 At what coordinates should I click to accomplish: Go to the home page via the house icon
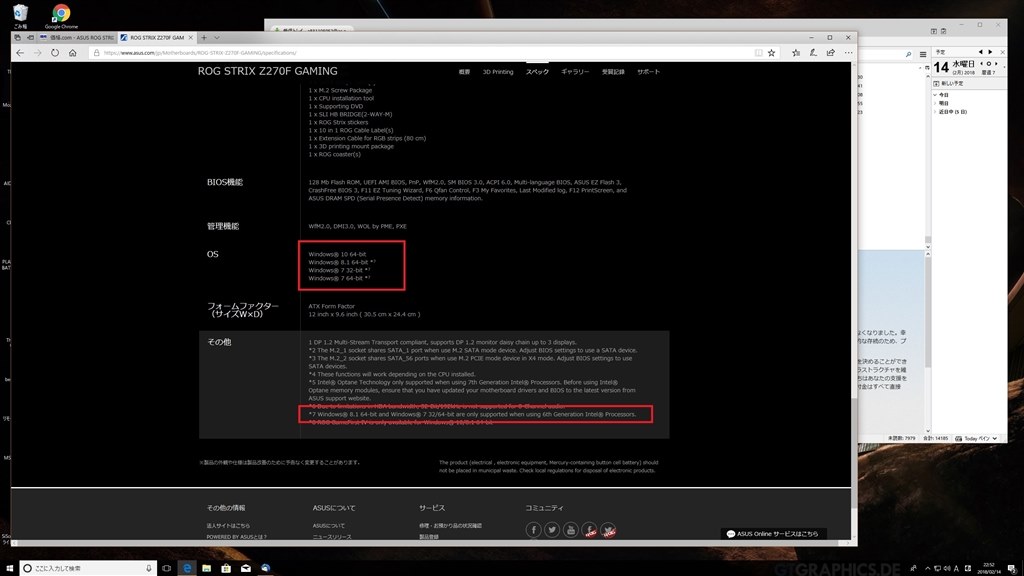point(72,53)
